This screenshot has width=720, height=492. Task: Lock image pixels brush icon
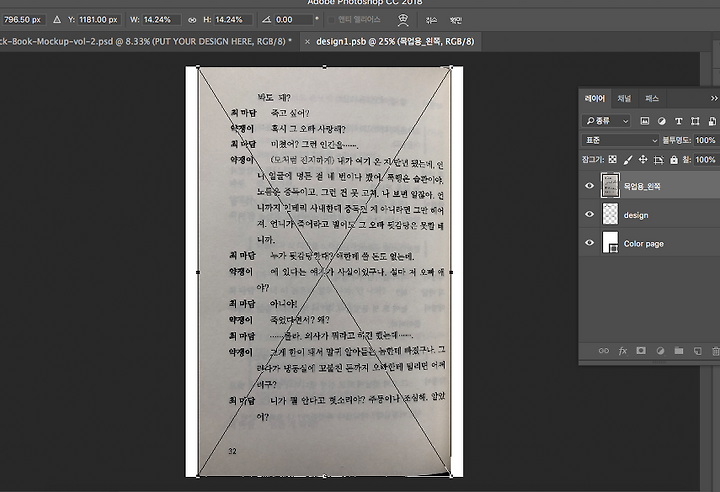(x=628, y=159)
